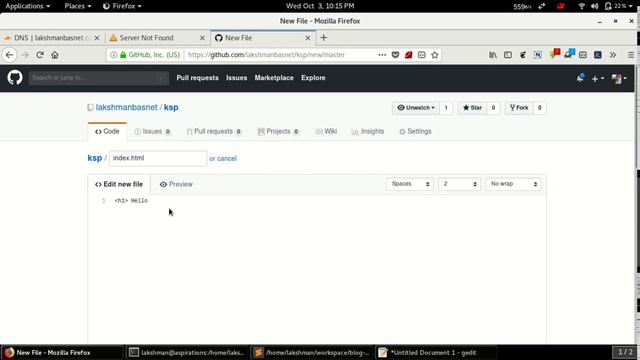Image resolution: width=640 pixels, height=360 pixels.
Task: Click the Pocket save icon in the URL bar
Action: click(395, 55)
